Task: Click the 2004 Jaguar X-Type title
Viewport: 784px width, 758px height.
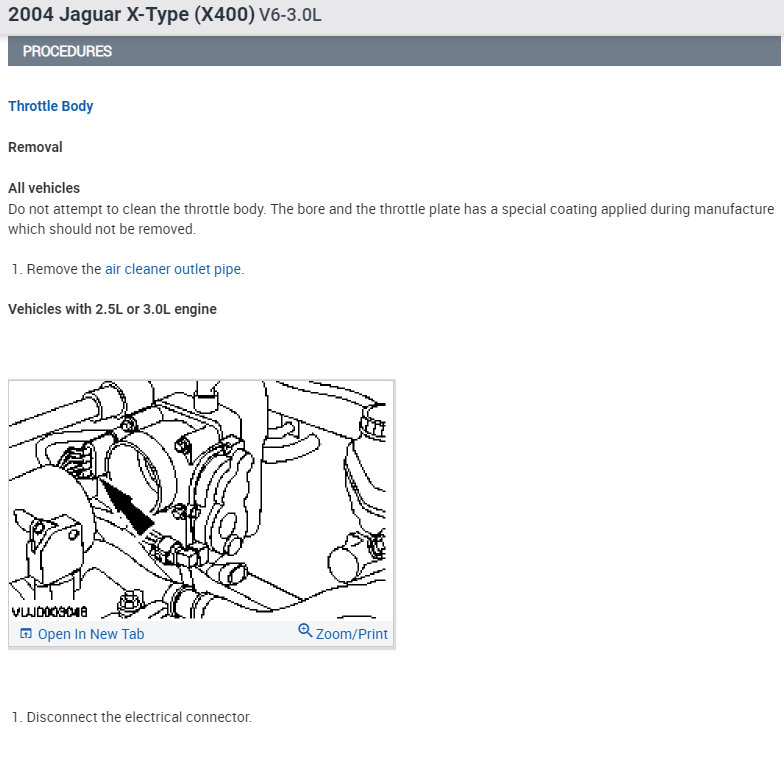Action: (x=132, y=14)
